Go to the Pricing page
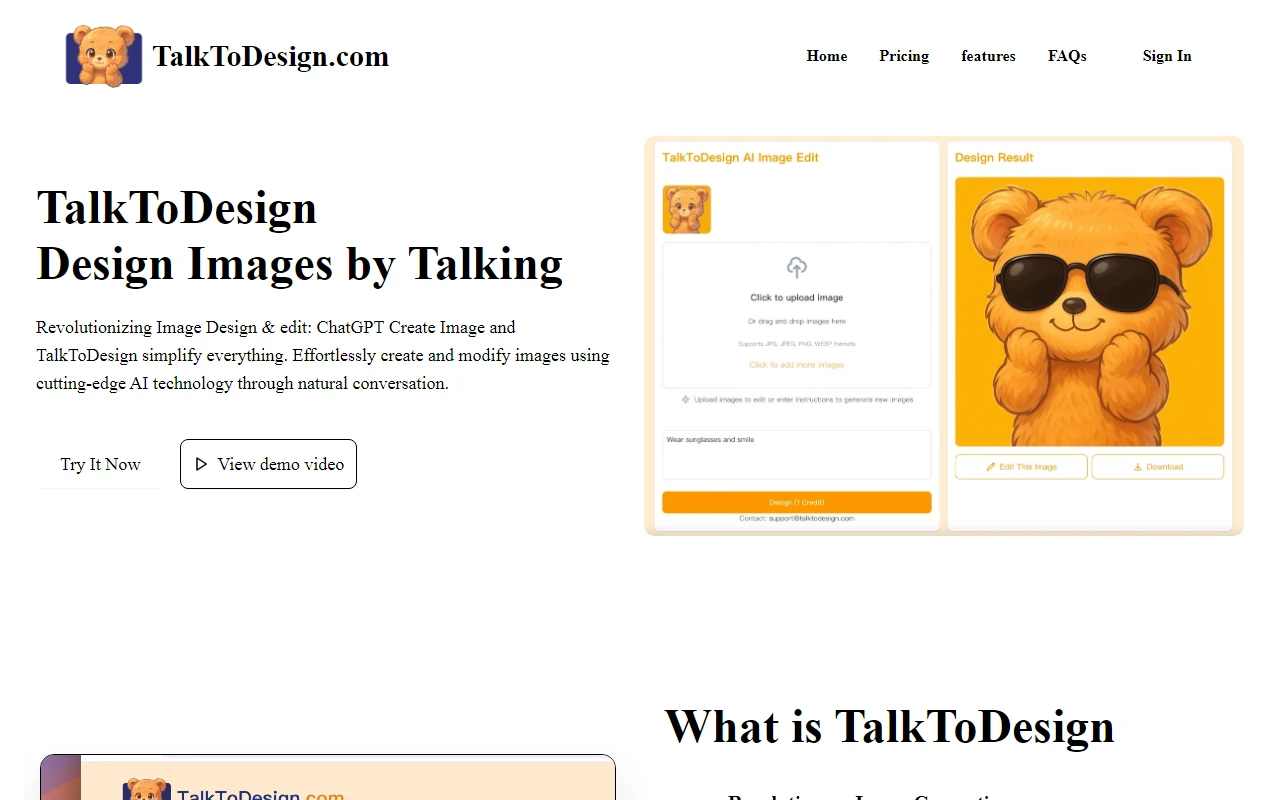 click(903, 56)
